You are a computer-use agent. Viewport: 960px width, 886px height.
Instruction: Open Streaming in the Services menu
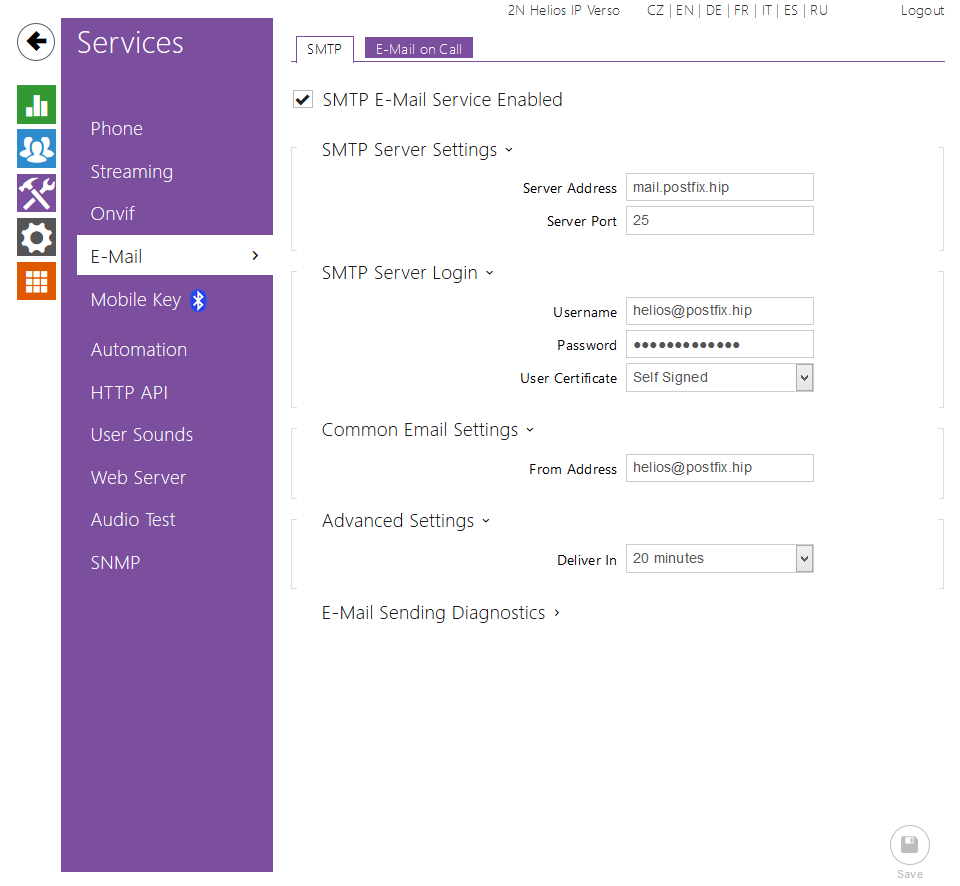(x=131, y=172)
